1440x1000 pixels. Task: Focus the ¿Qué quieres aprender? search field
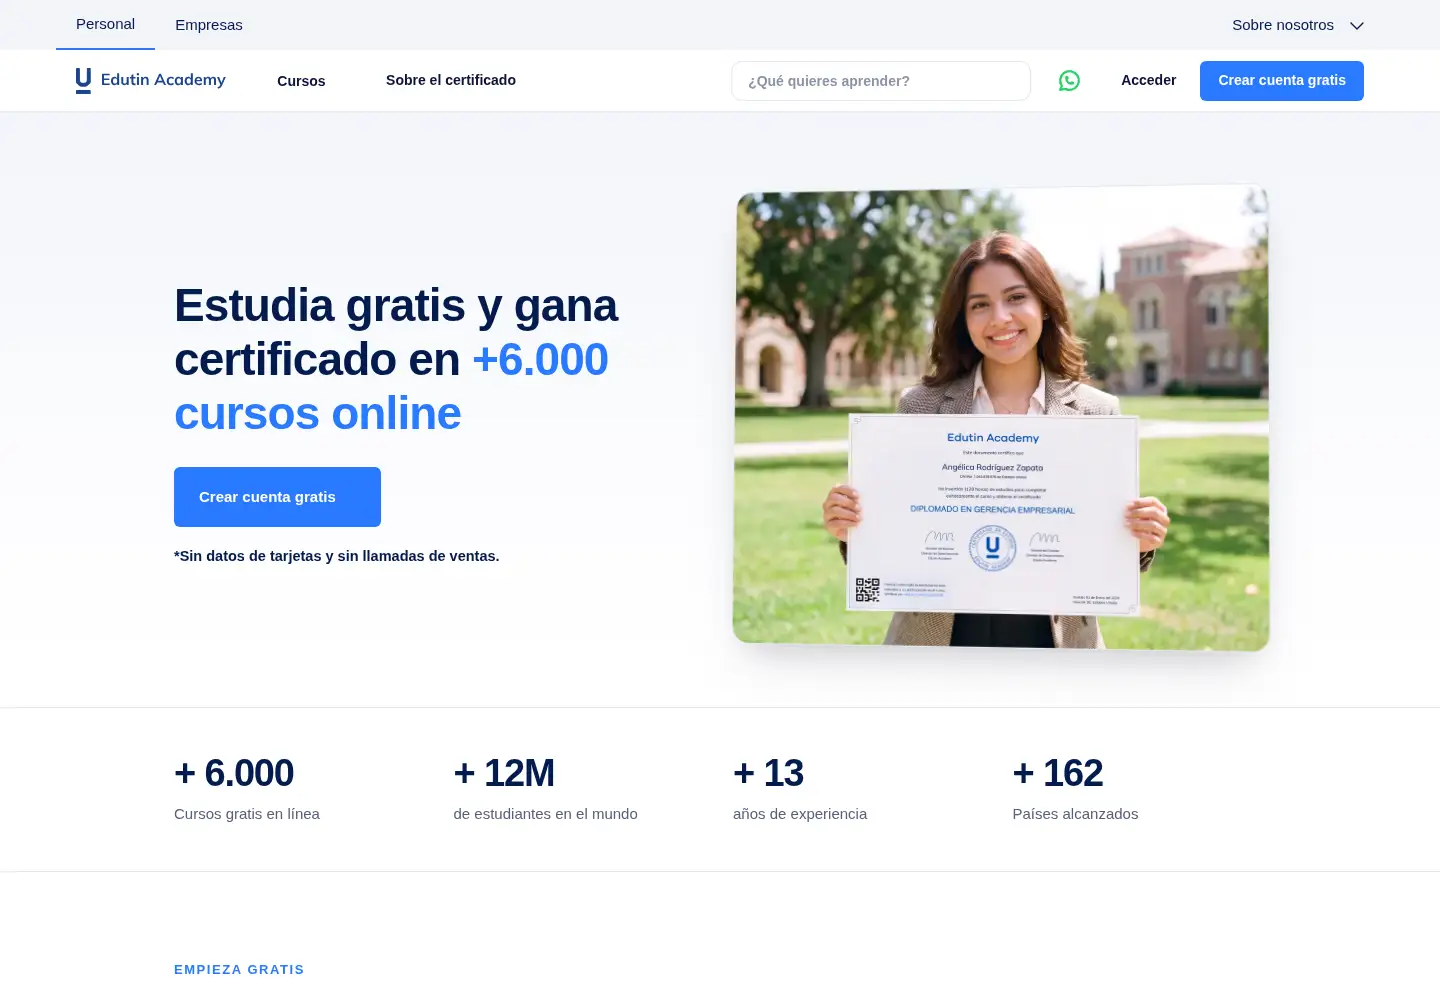coord(881,81)
